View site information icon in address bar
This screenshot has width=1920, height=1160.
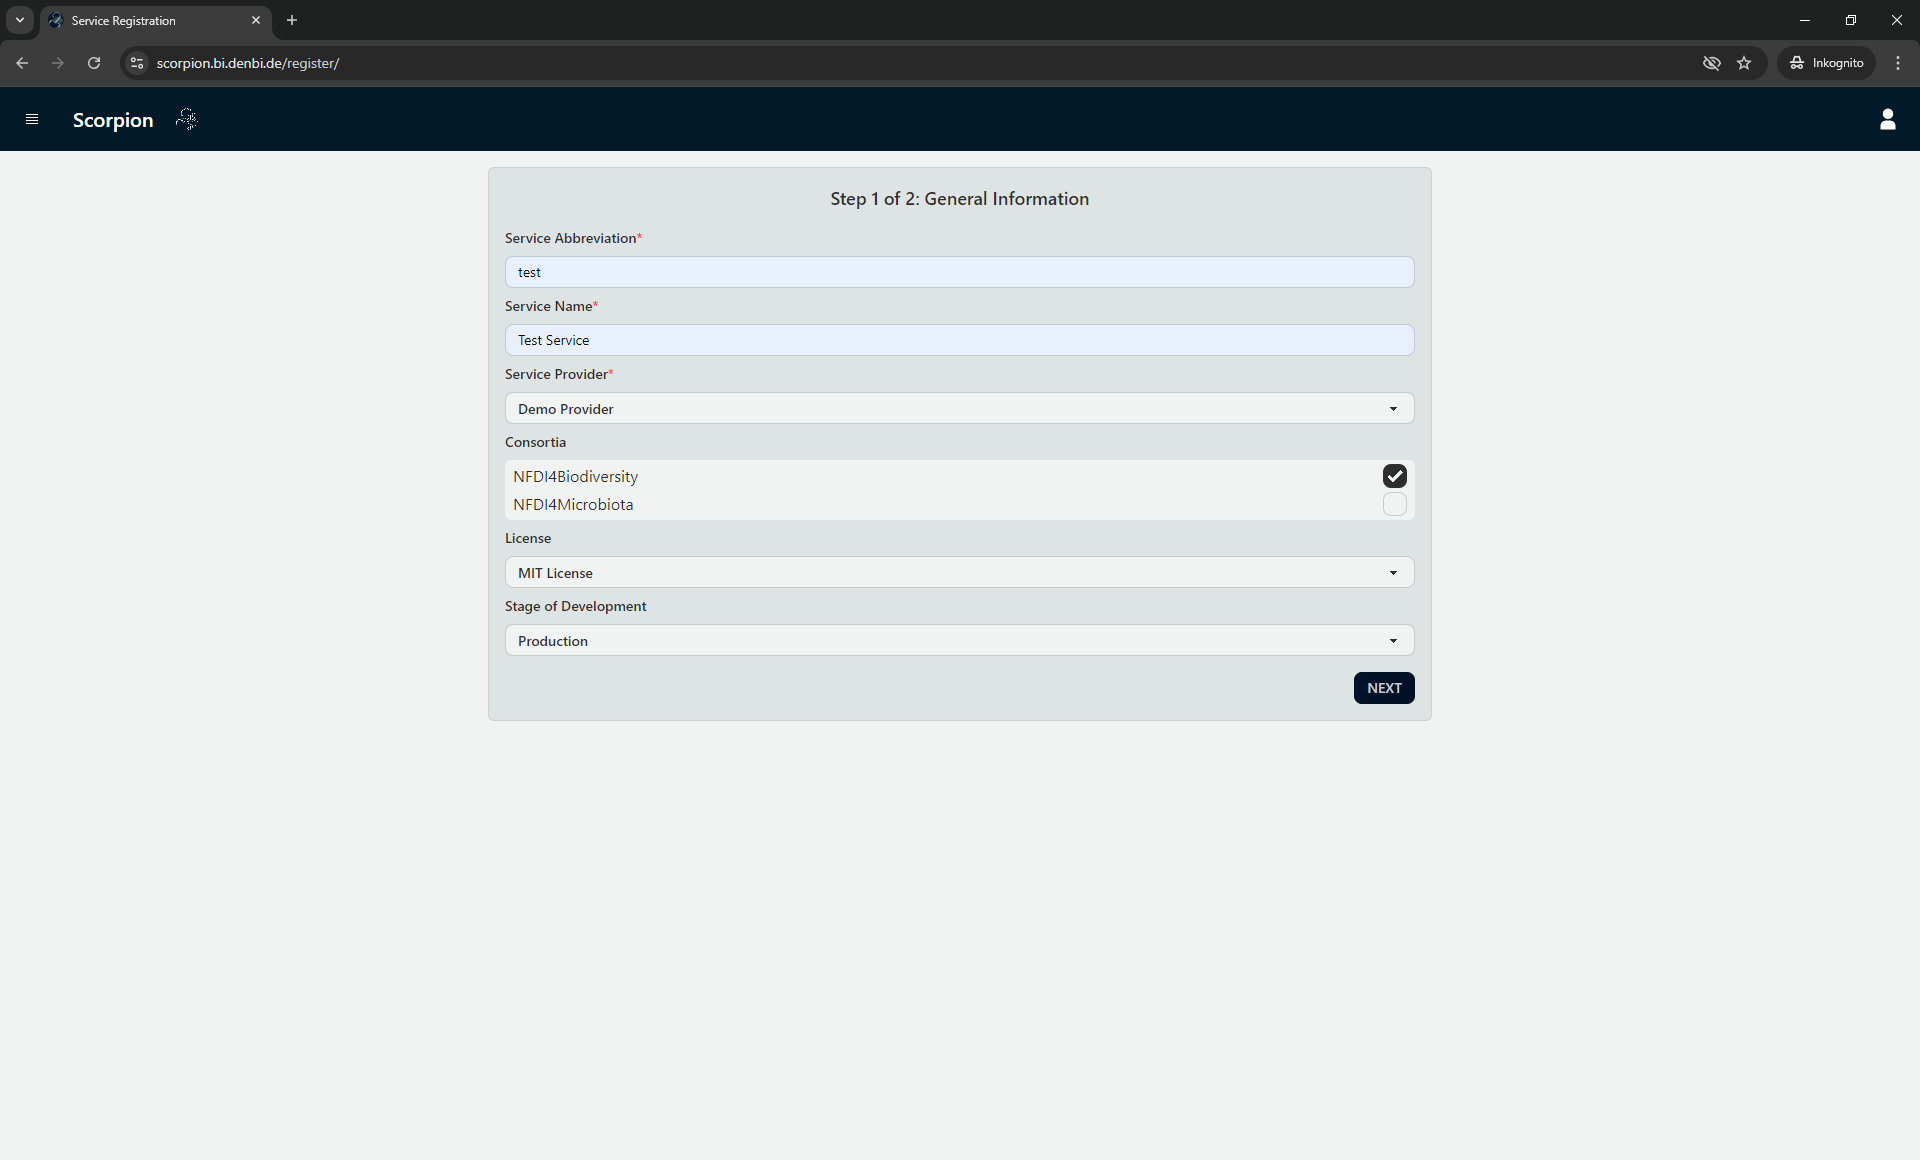click(x=137, y=63)
